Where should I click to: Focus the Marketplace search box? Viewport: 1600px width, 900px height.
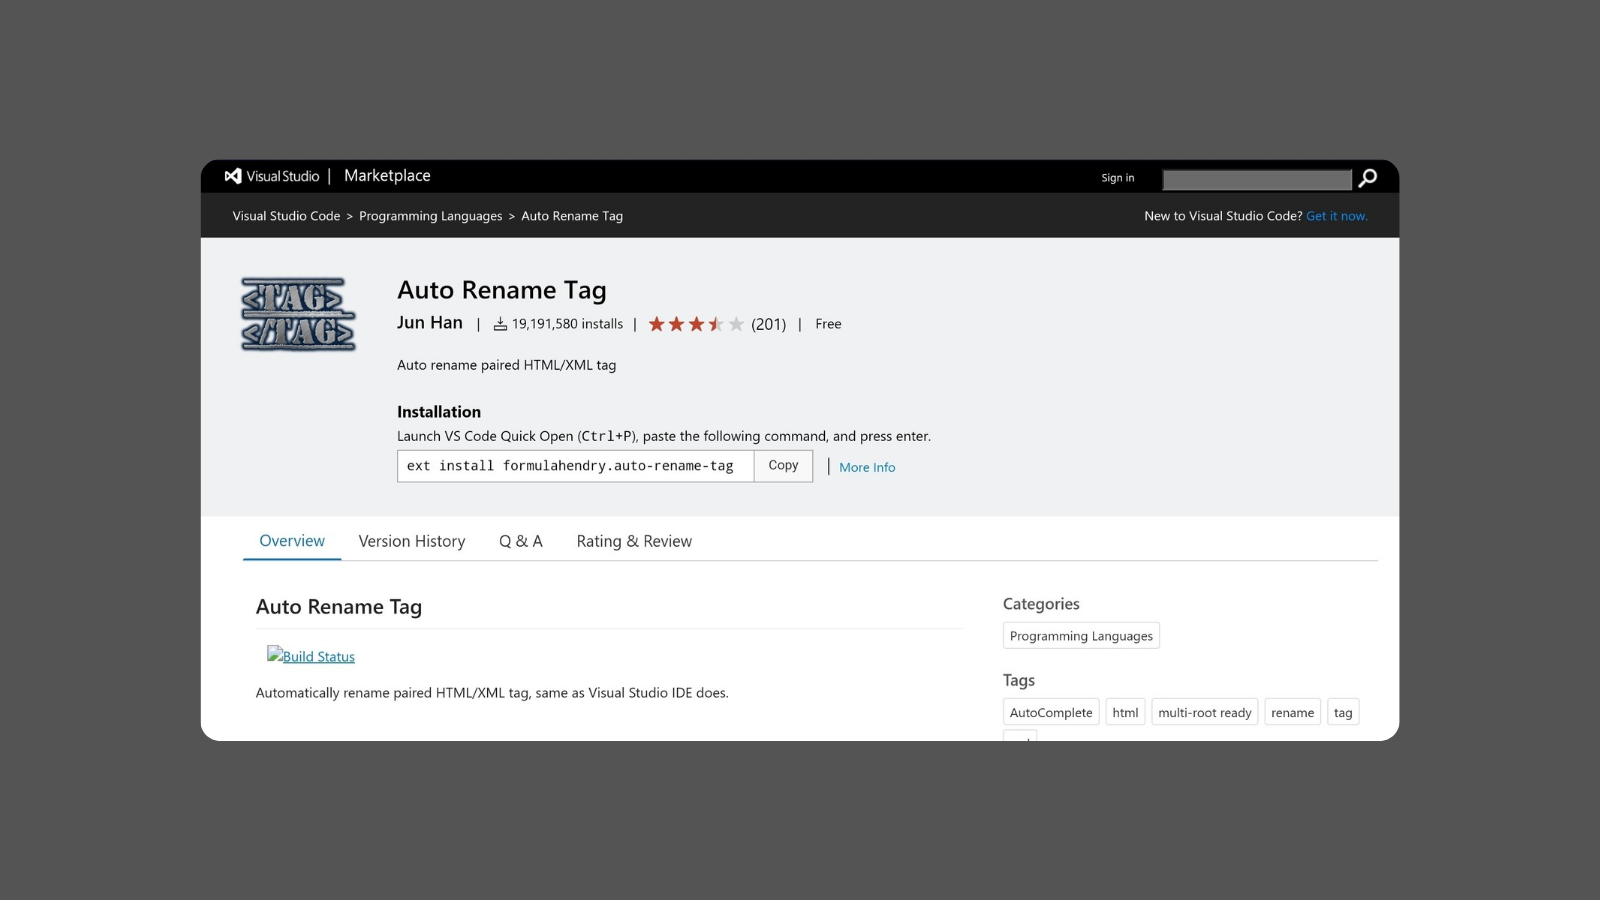[1257, 179]
